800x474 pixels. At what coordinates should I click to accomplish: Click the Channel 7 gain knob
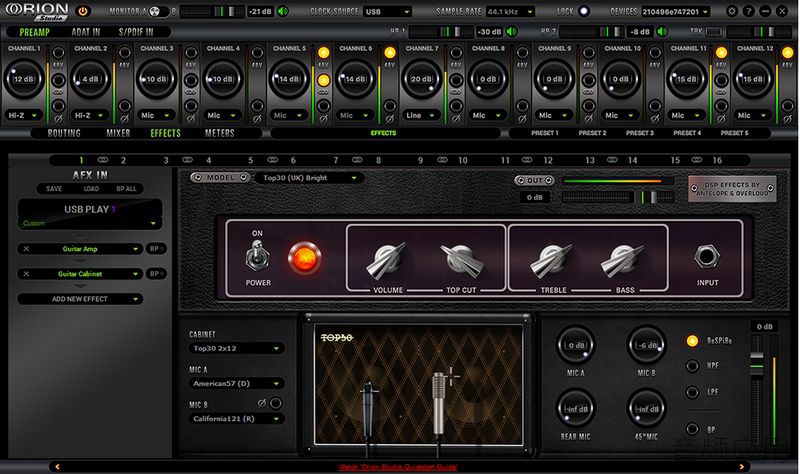tap(421, 79)
